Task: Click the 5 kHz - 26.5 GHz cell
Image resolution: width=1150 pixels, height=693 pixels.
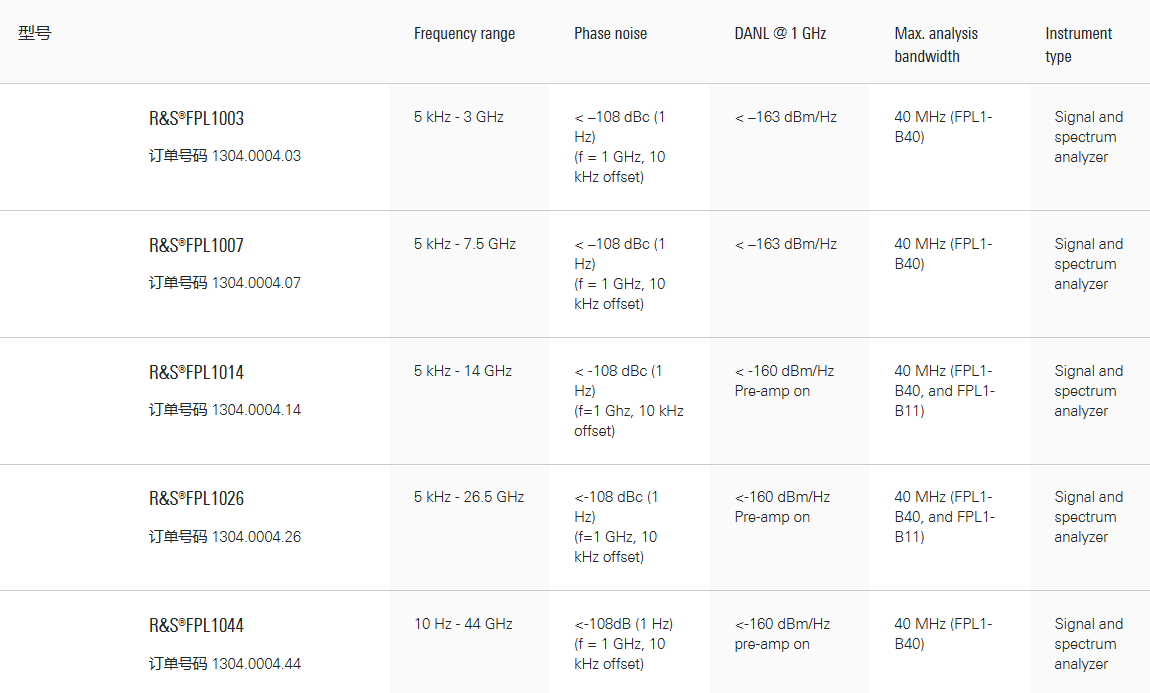Action: 469,497
